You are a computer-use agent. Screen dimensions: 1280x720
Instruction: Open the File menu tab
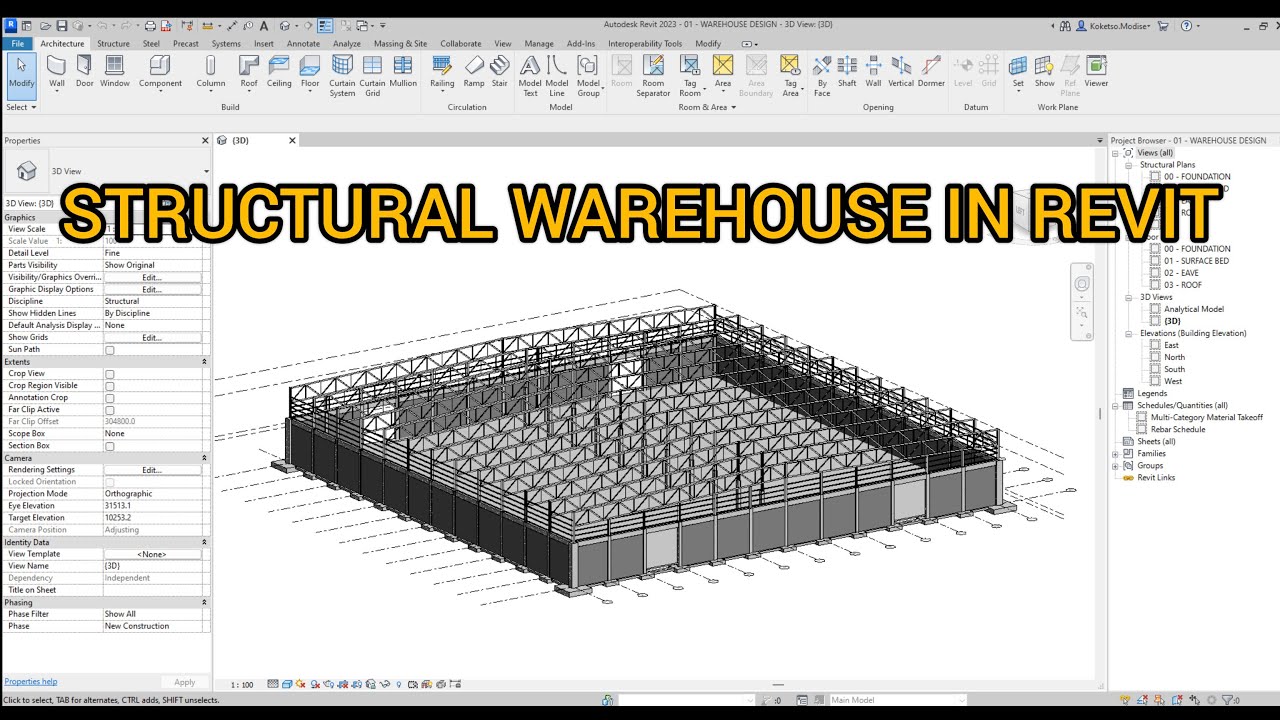pos(17,44)
